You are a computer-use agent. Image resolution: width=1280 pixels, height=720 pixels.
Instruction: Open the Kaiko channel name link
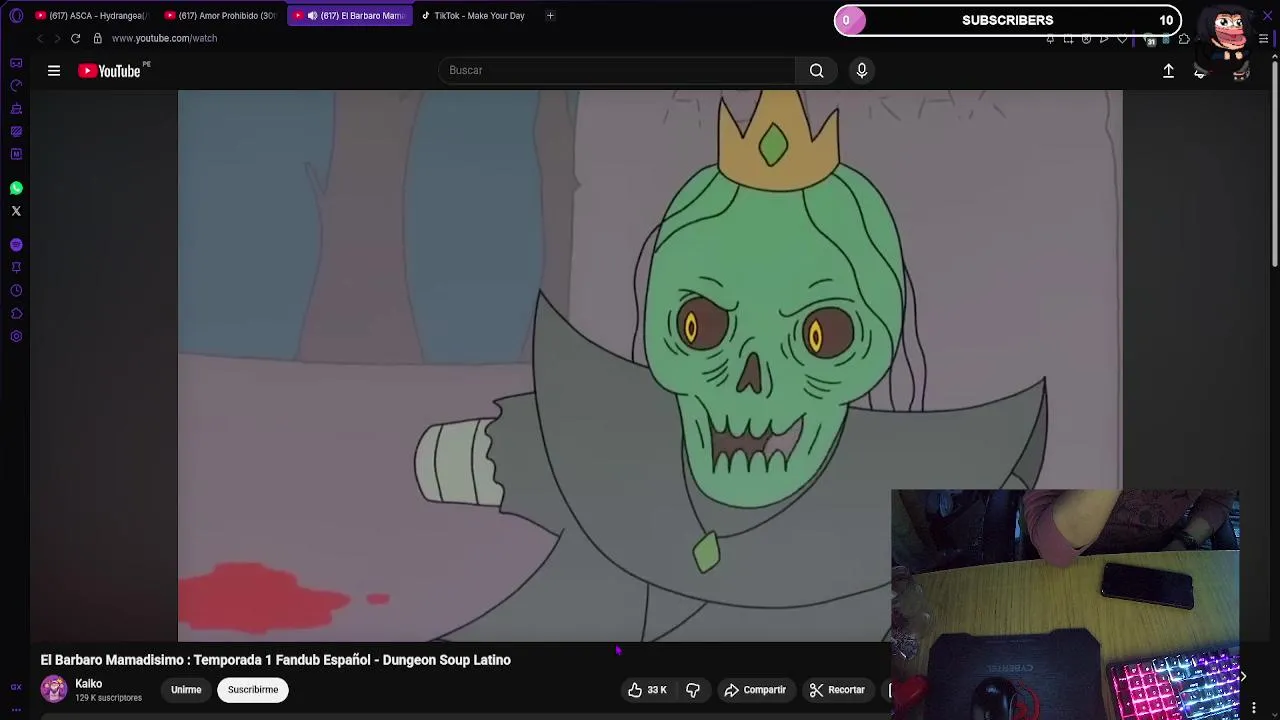coord(88,684)
